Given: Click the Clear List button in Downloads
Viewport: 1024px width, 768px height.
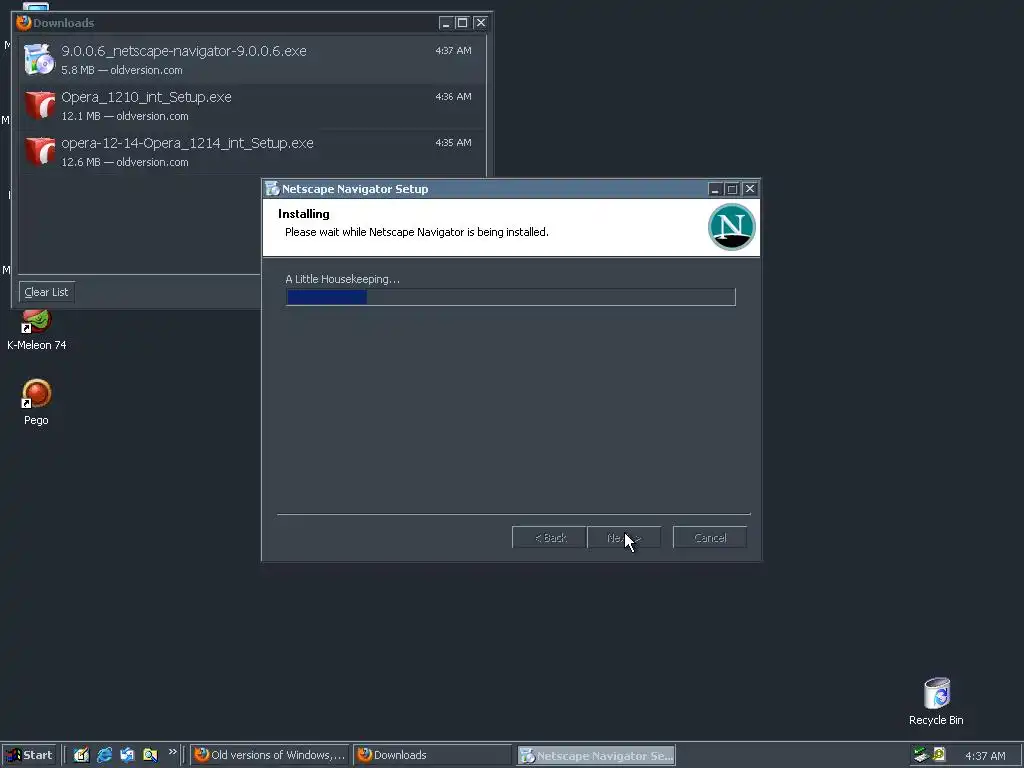Looking at the screenshot, I should [46, 292].
